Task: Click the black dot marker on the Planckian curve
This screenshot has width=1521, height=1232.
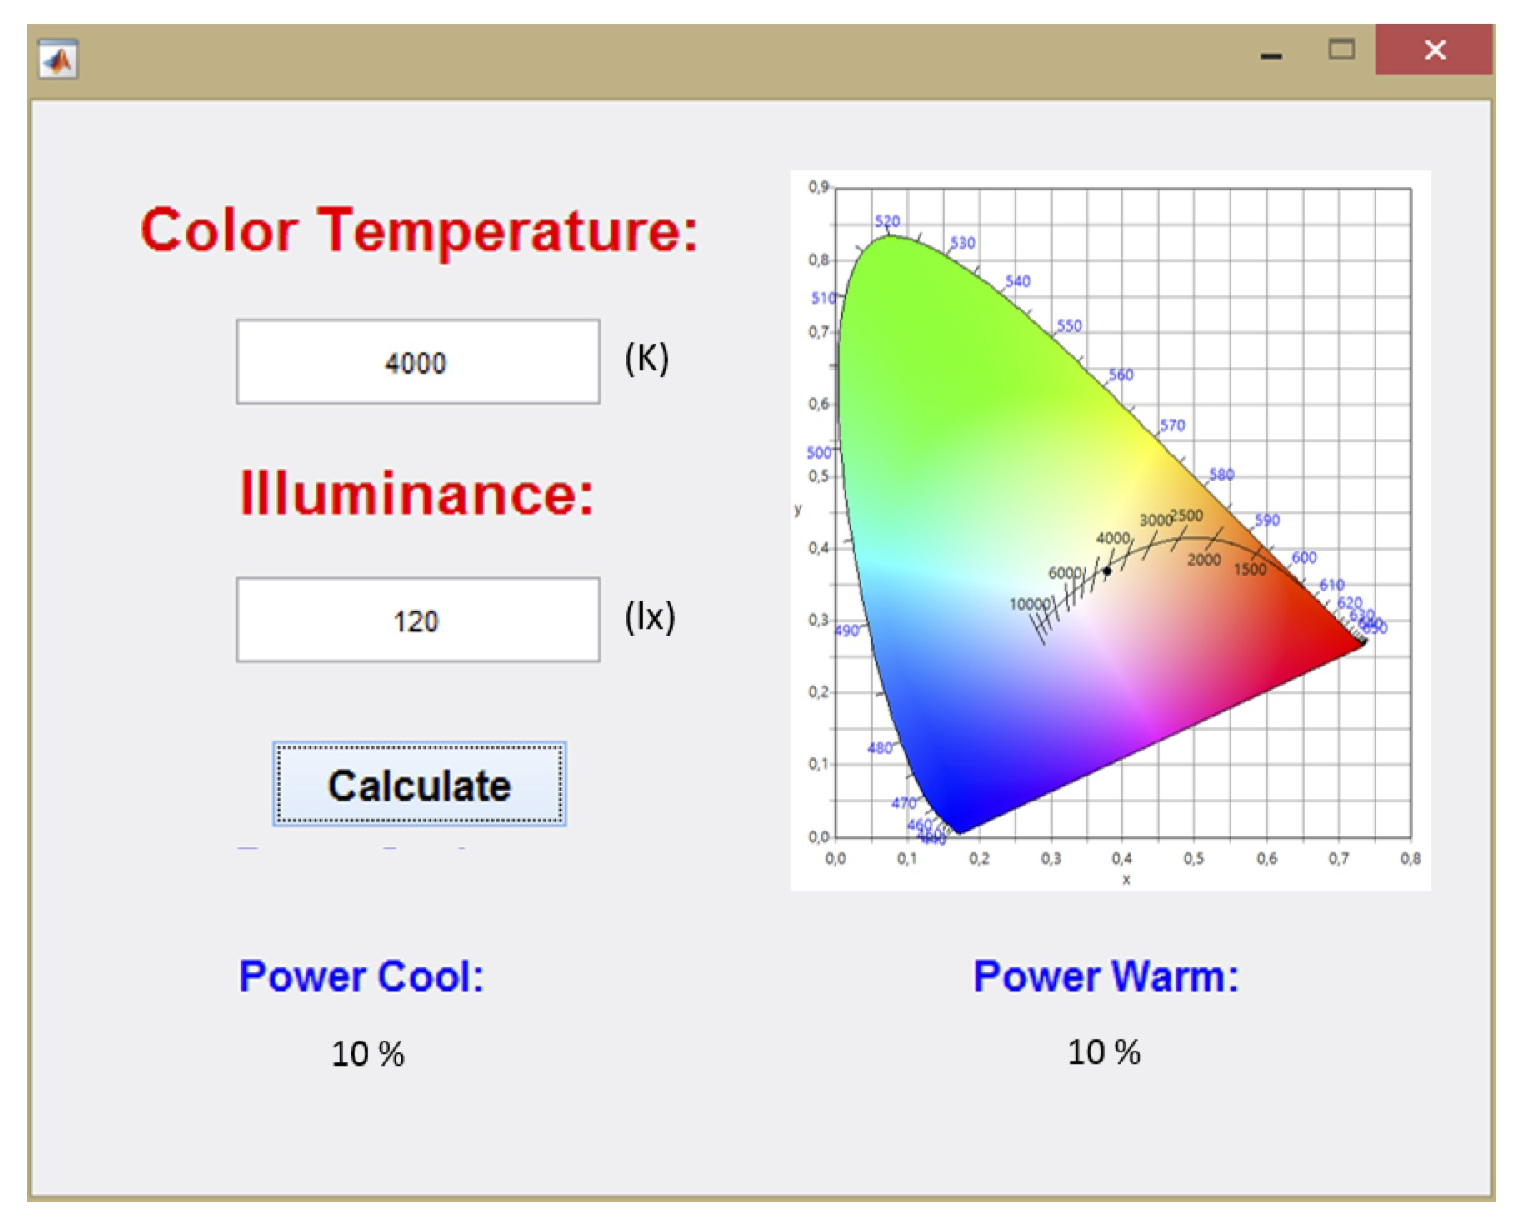Action: [x=1107, y=571]
